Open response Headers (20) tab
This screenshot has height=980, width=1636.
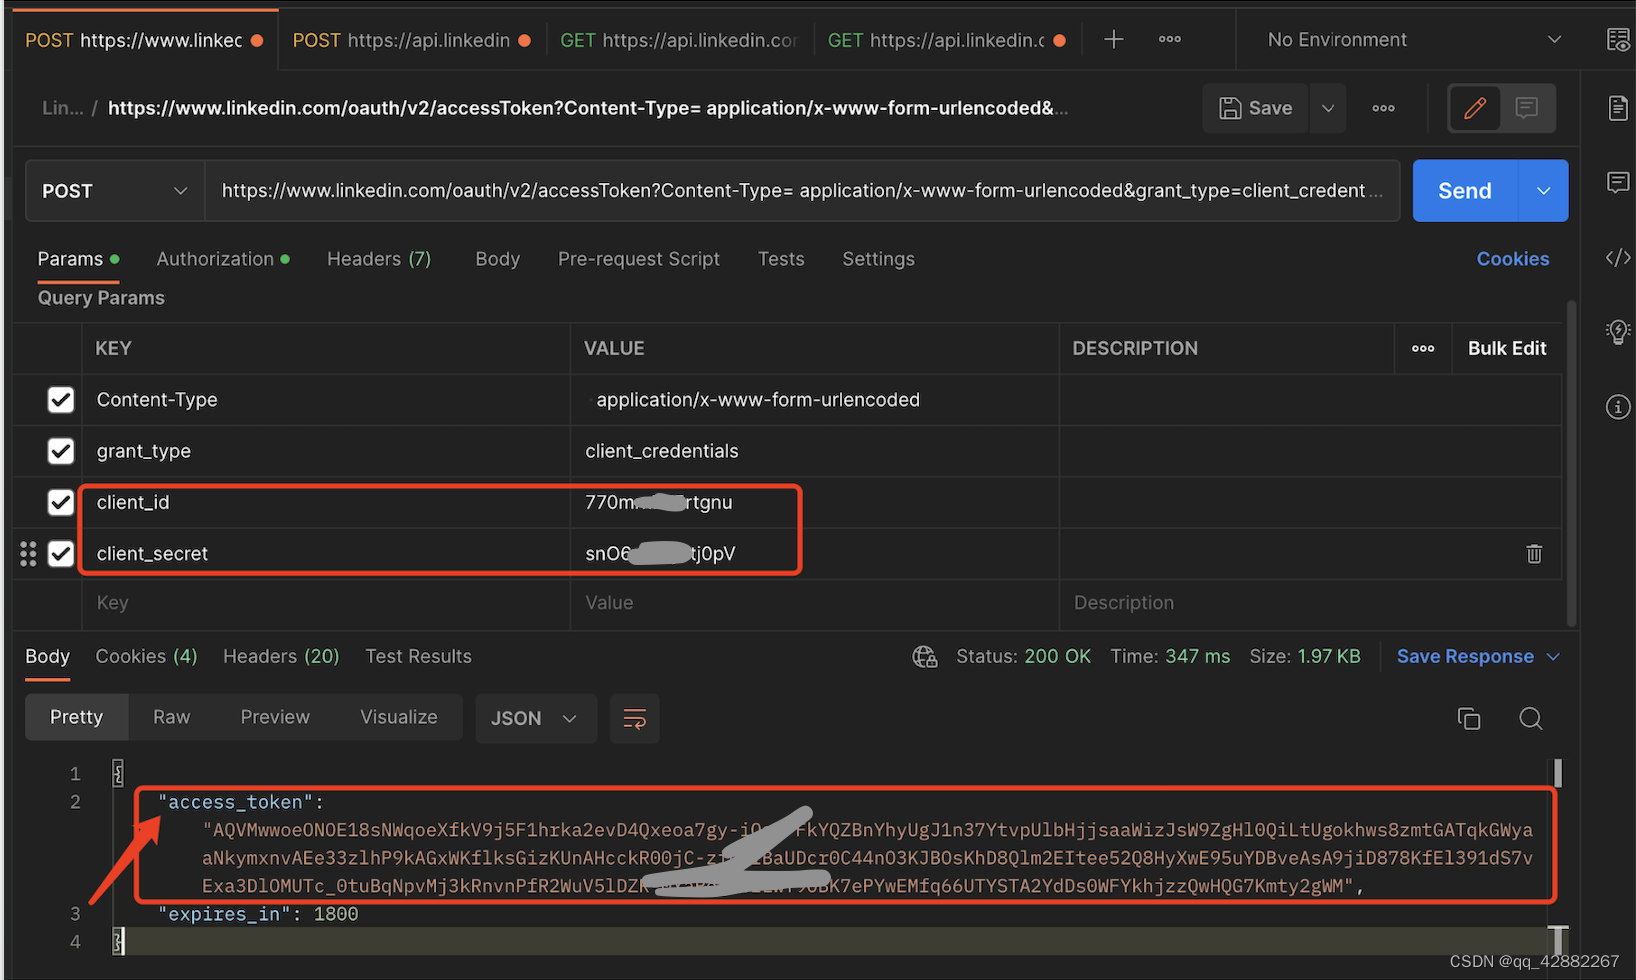click(281, 656)
